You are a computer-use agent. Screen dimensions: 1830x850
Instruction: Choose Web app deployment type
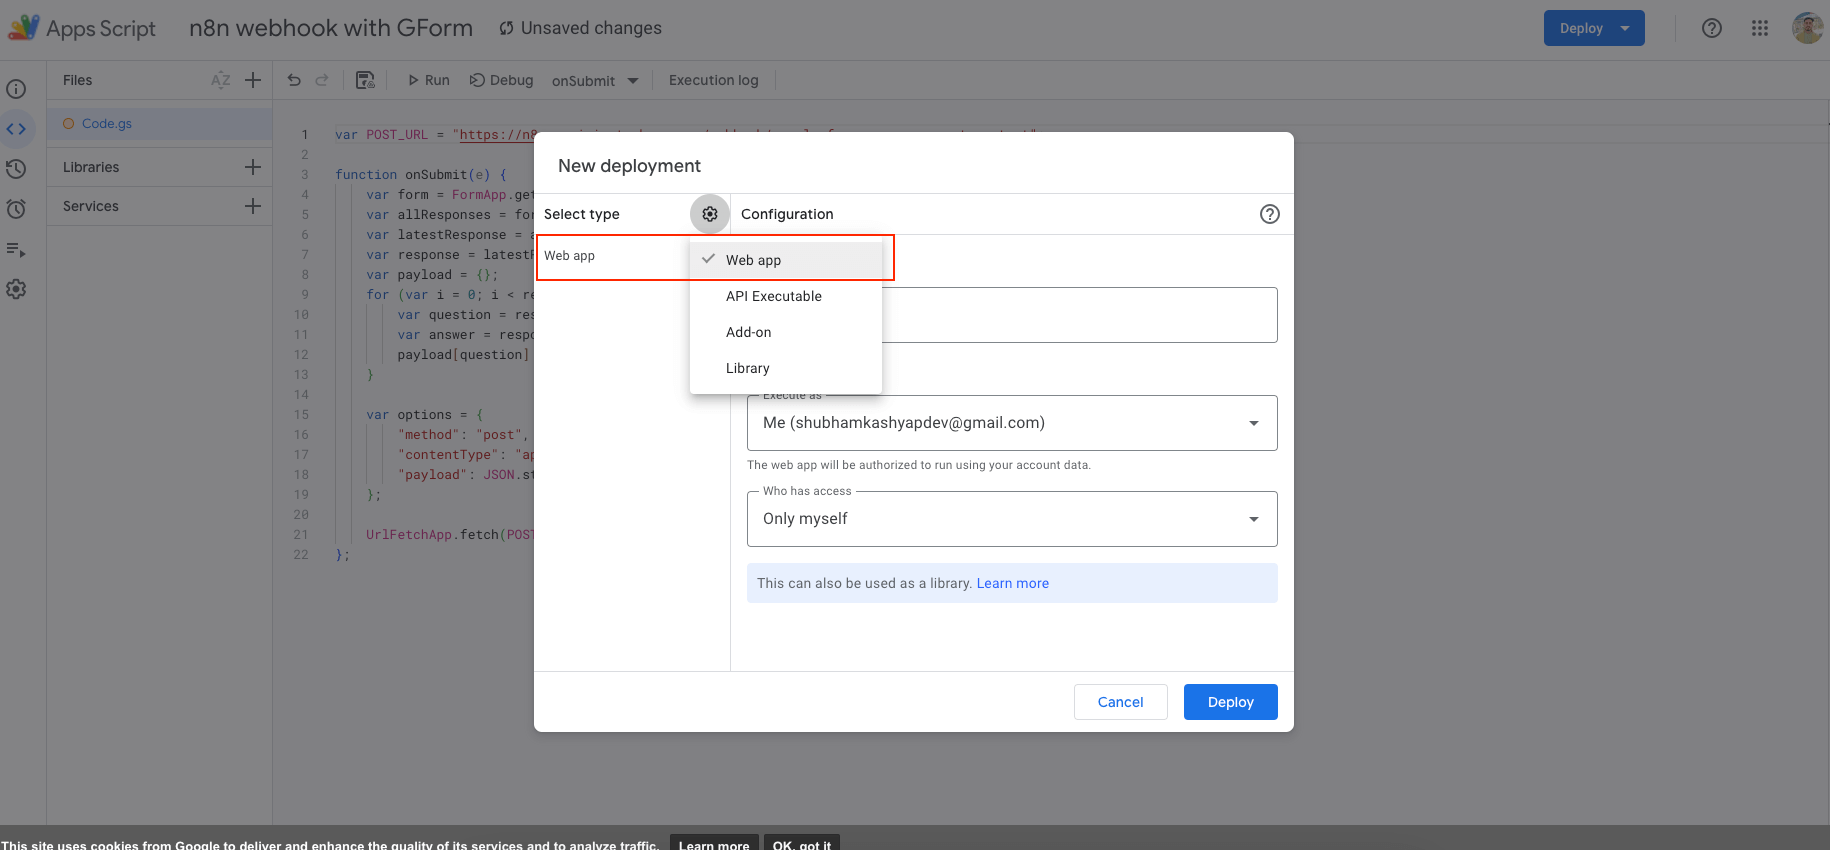[786, 260]
